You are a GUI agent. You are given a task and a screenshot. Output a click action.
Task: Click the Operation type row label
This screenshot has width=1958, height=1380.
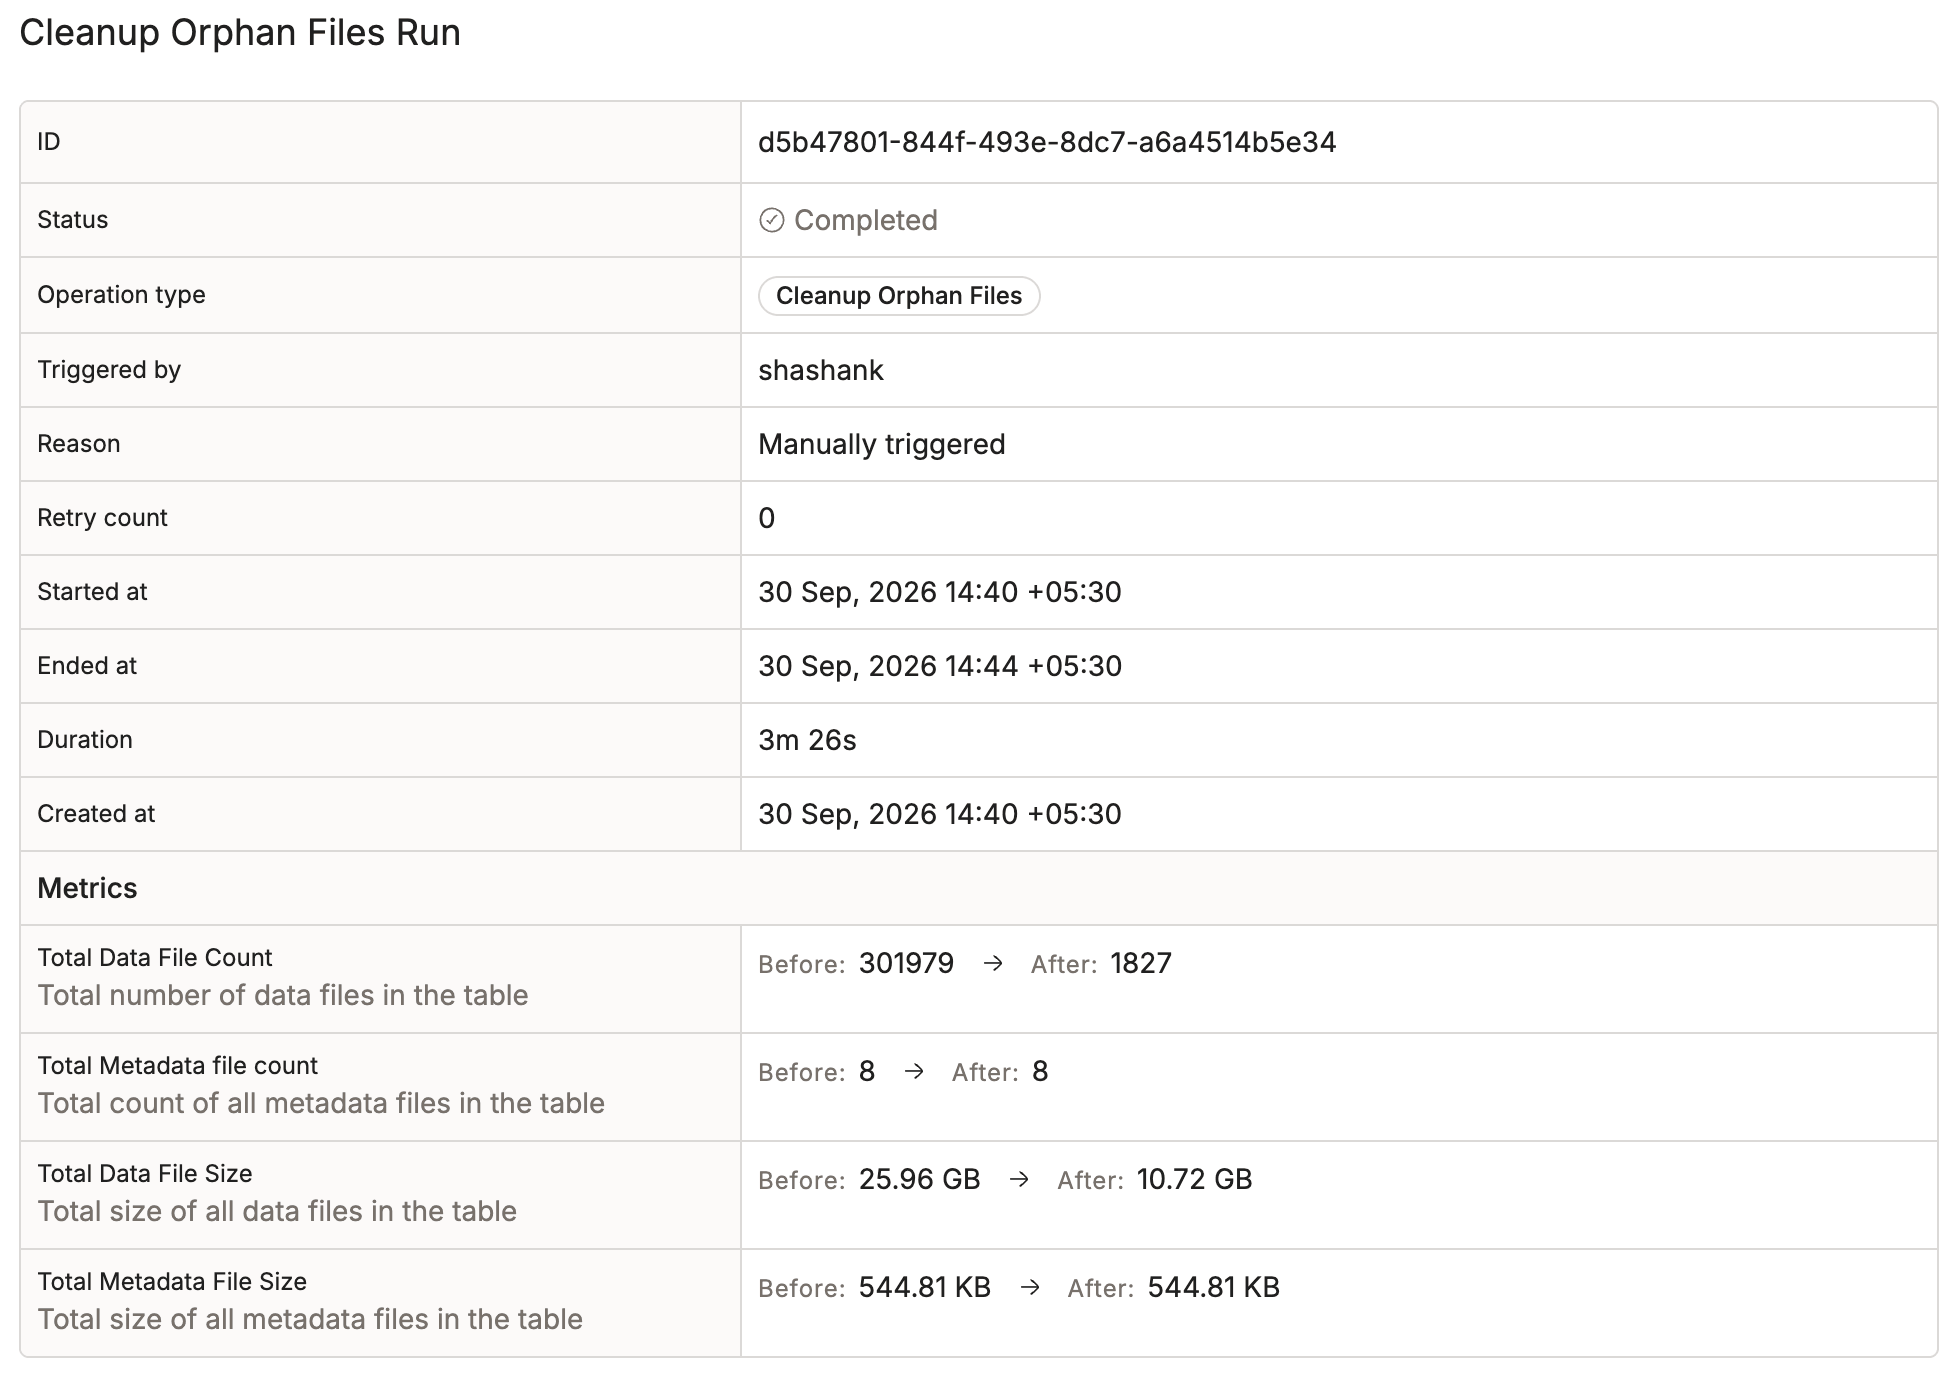121,295
